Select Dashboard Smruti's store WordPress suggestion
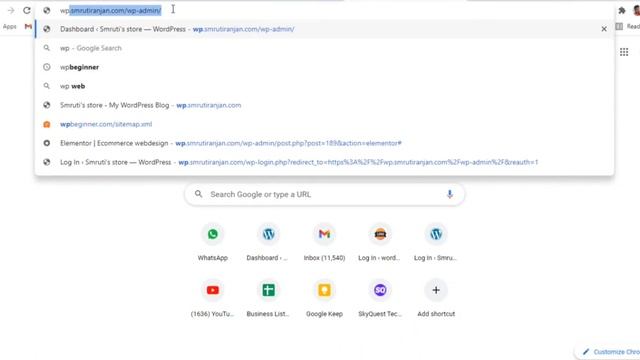 [324, 29]
